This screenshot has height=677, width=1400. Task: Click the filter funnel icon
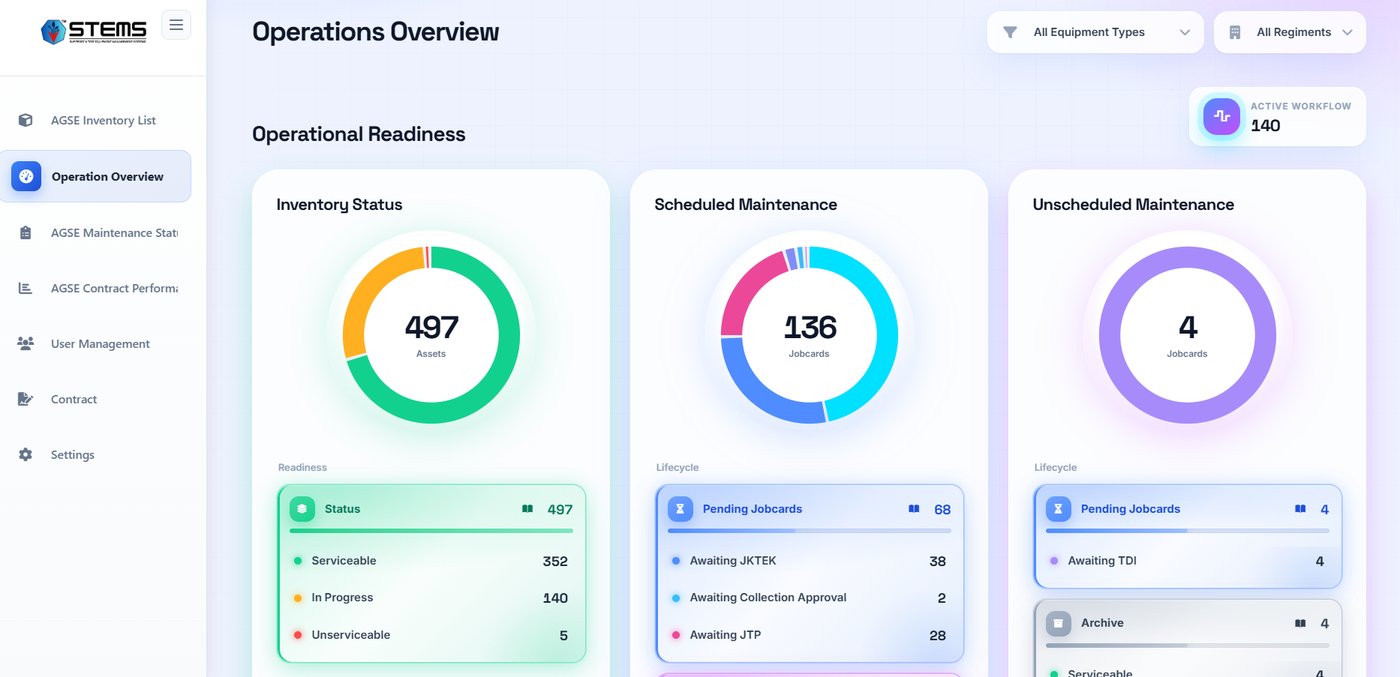coord(1010,32)
